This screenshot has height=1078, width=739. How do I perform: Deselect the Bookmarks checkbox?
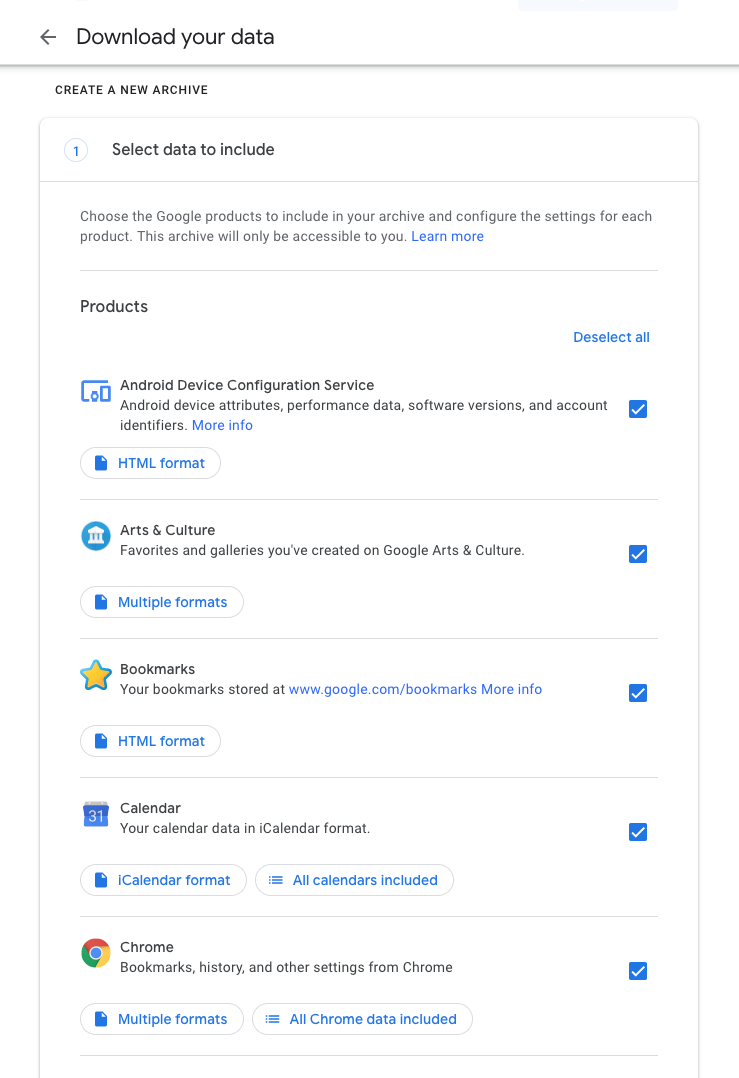(x=638, y=693)
